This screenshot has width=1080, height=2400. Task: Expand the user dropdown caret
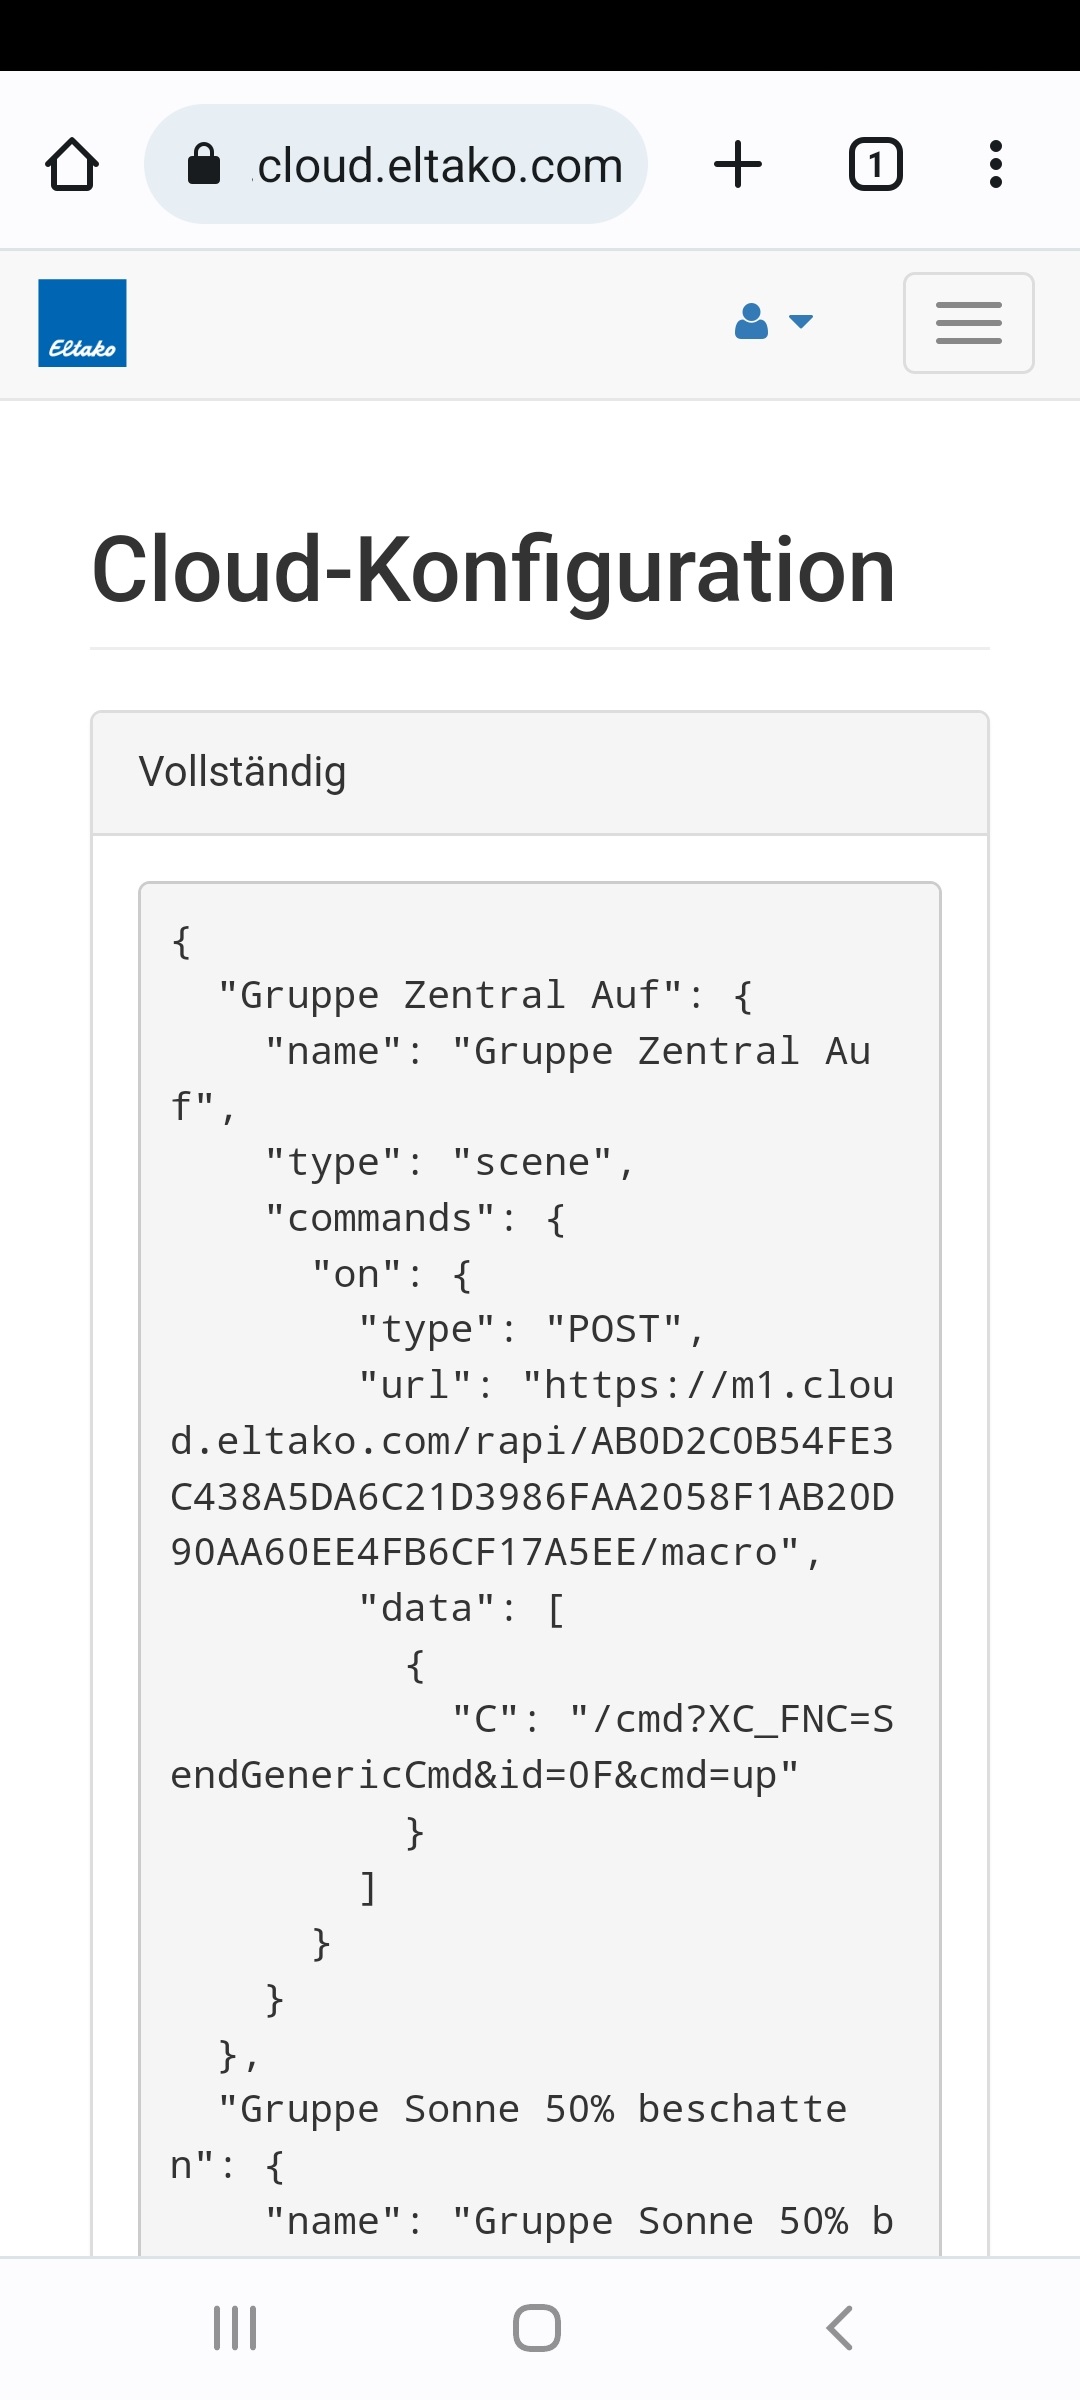pyautogui.click(x=801, y=322)
